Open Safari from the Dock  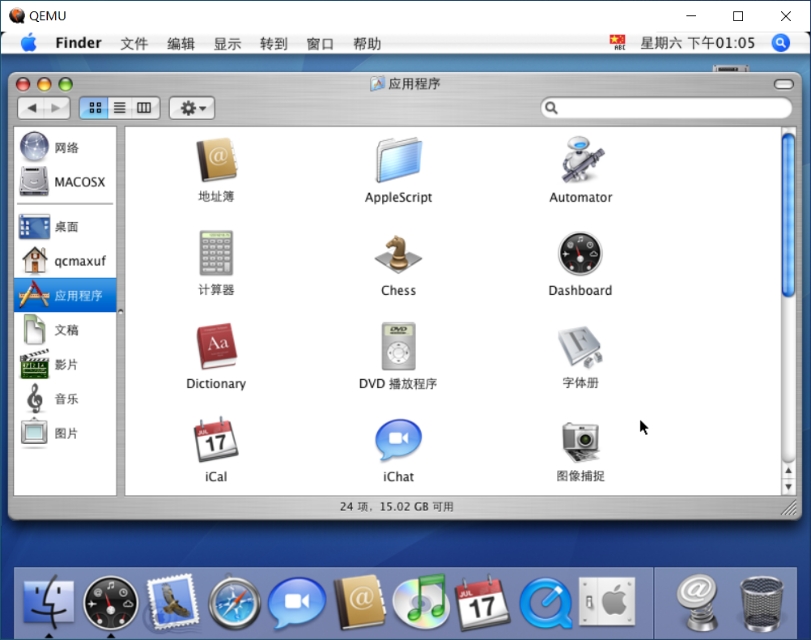[235, 602]
